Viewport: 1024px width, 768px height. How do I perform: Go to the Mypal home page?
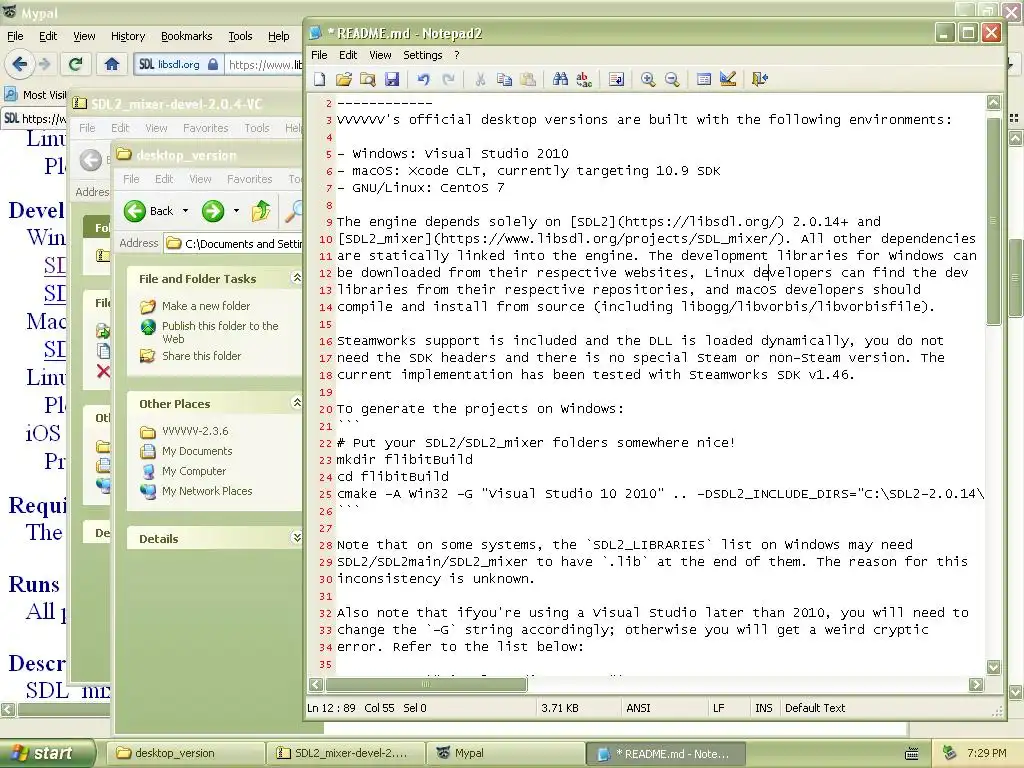[x=112, y=64]
